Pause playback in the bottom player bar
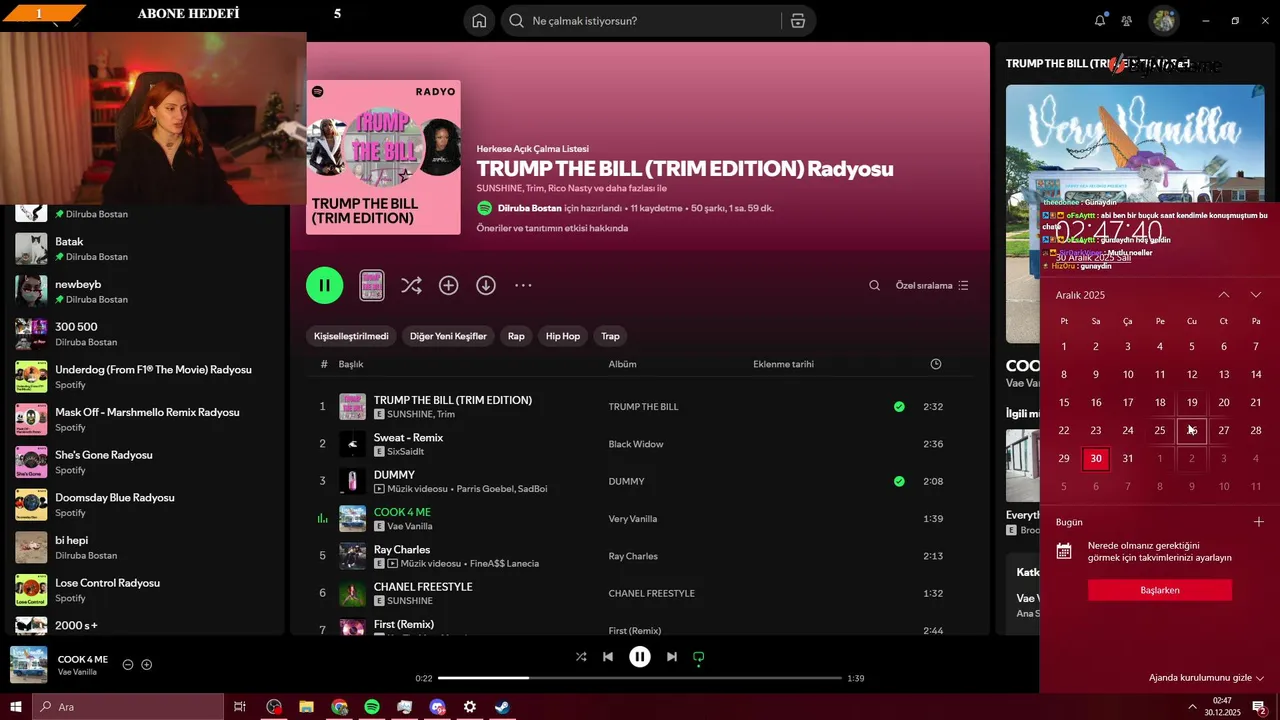 point(640,657)
